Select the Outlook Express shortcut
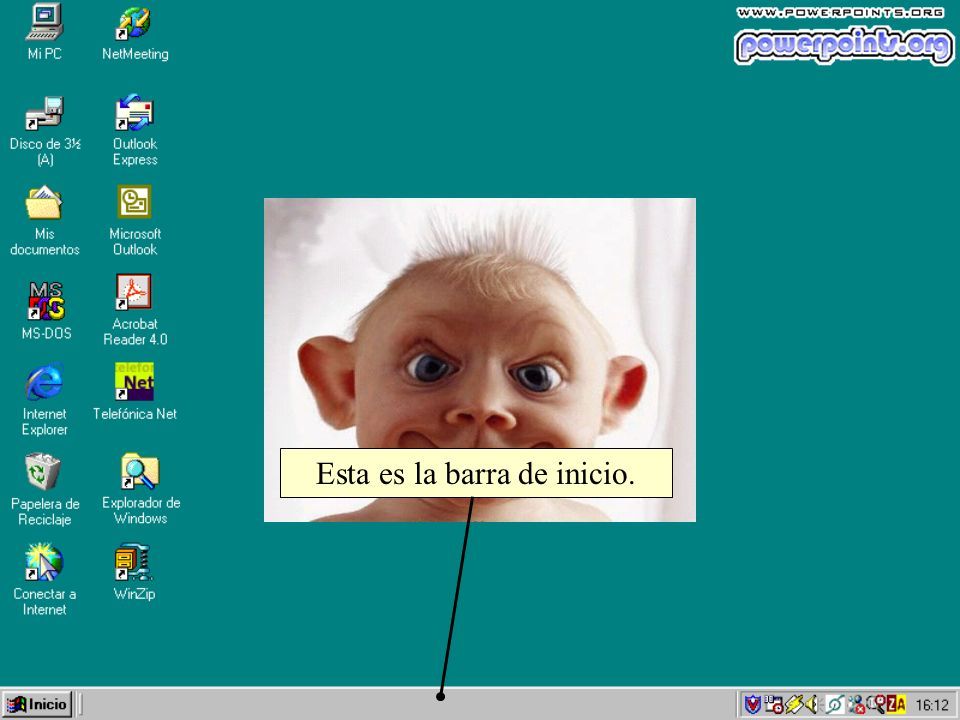 [x=135, y=130]
